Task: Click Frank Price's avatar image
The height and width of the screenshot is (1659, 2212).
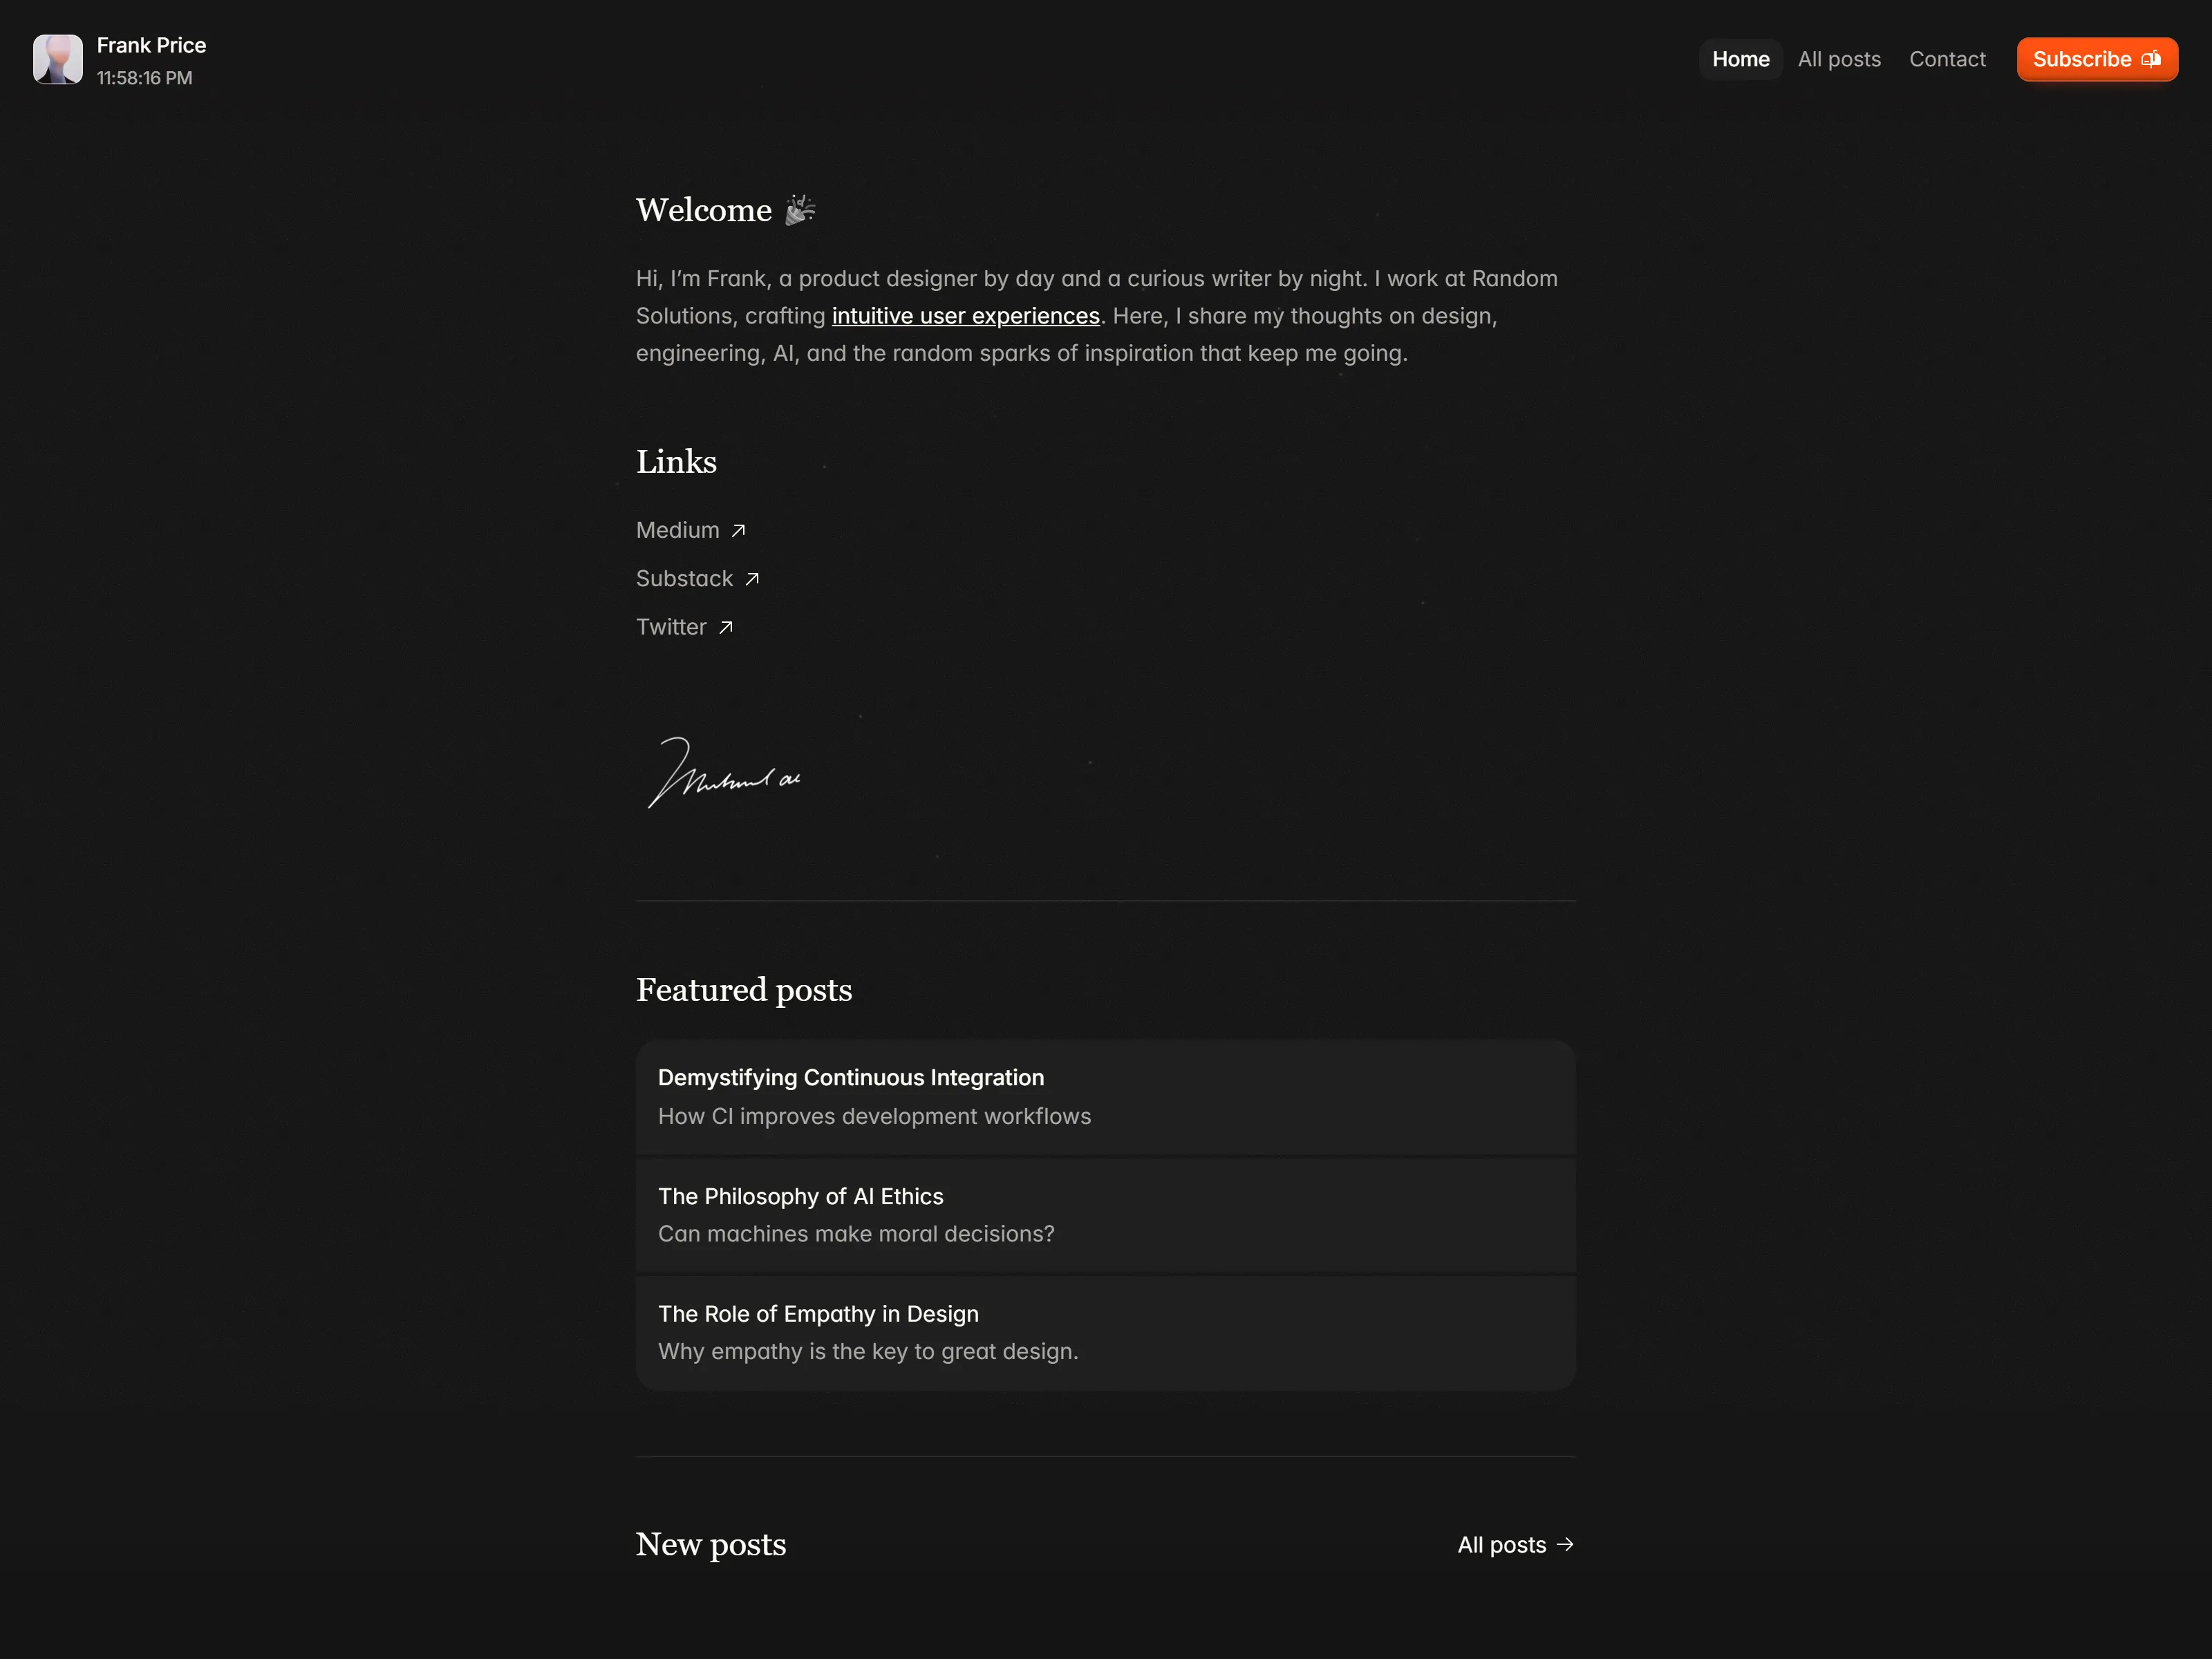Action: 58,60
